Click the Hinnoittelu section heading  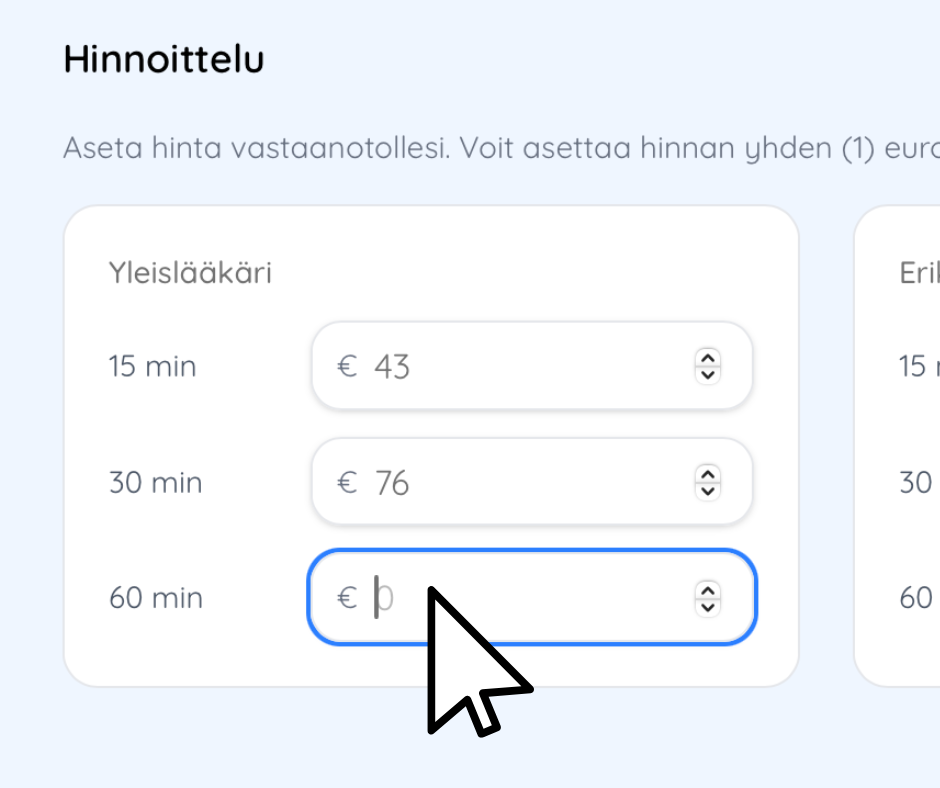(163, 60)
